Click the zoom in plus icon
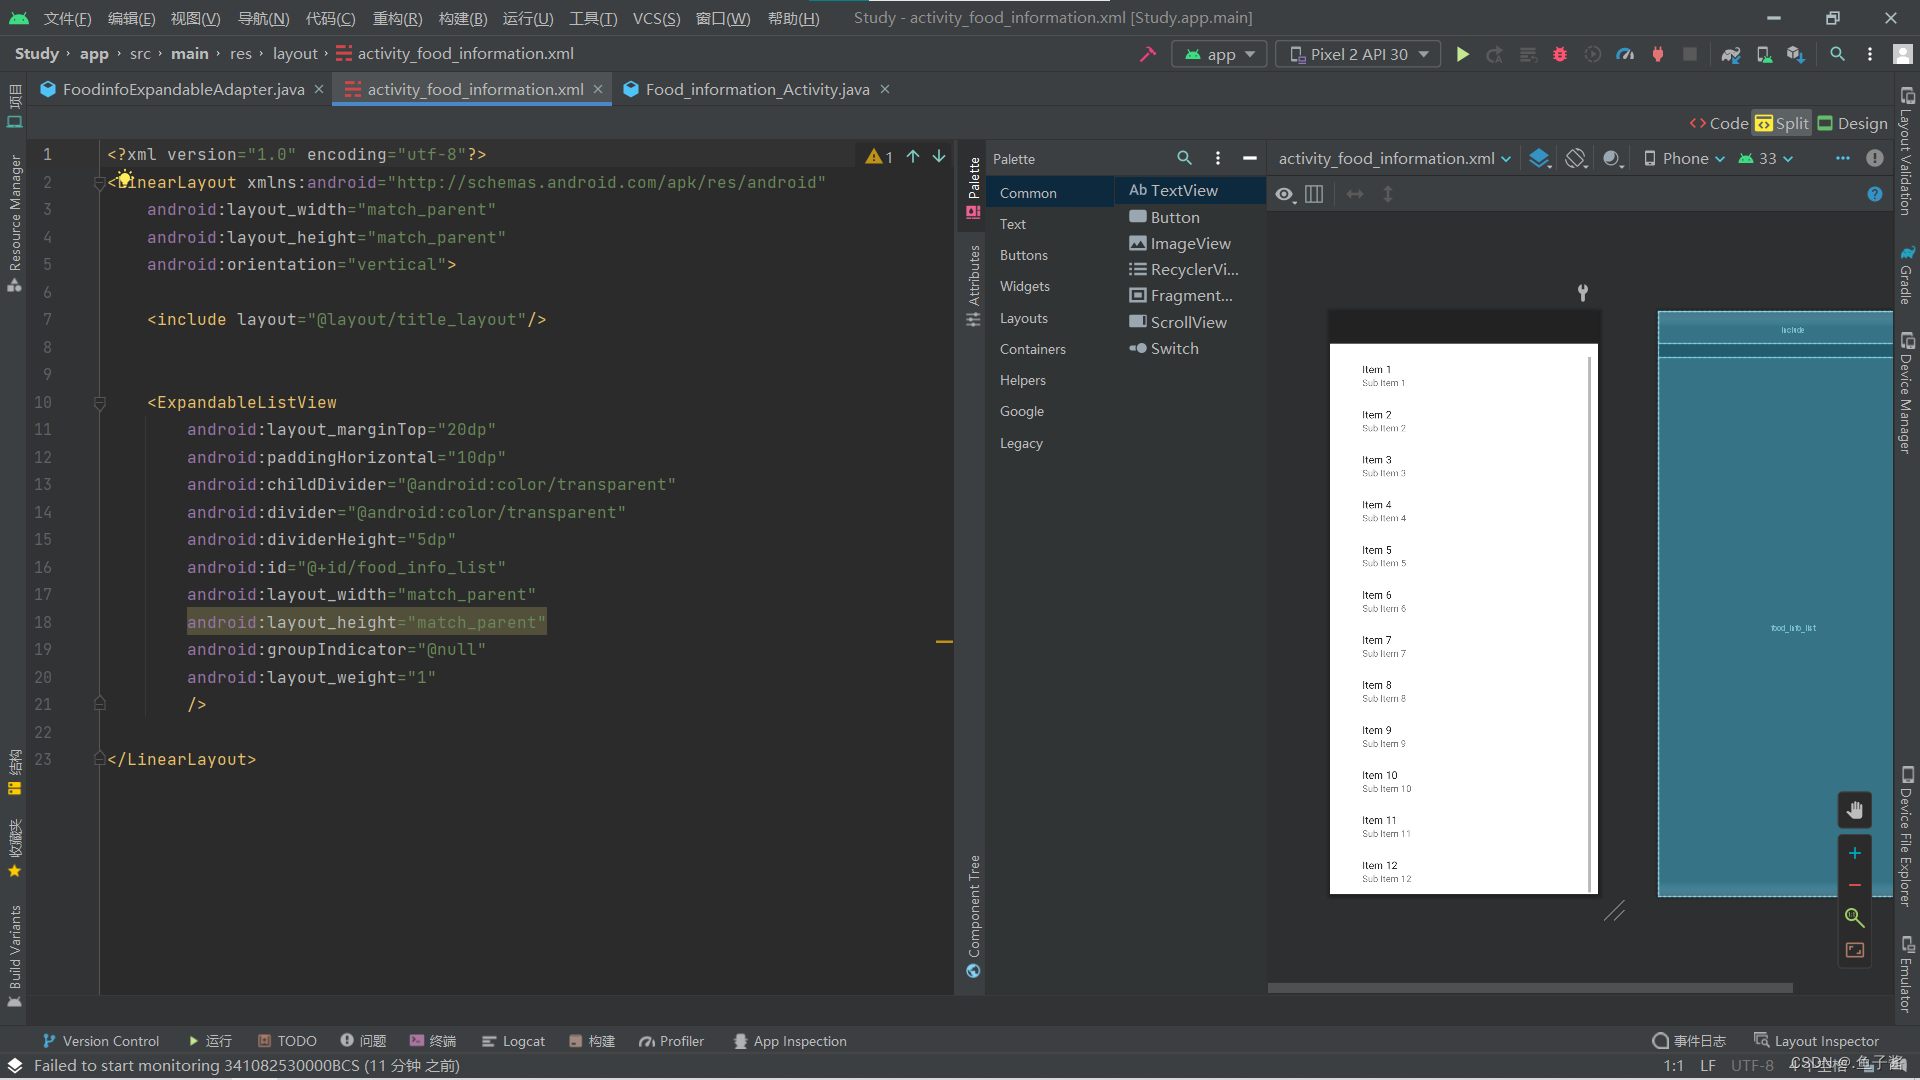 [1855, 853]
